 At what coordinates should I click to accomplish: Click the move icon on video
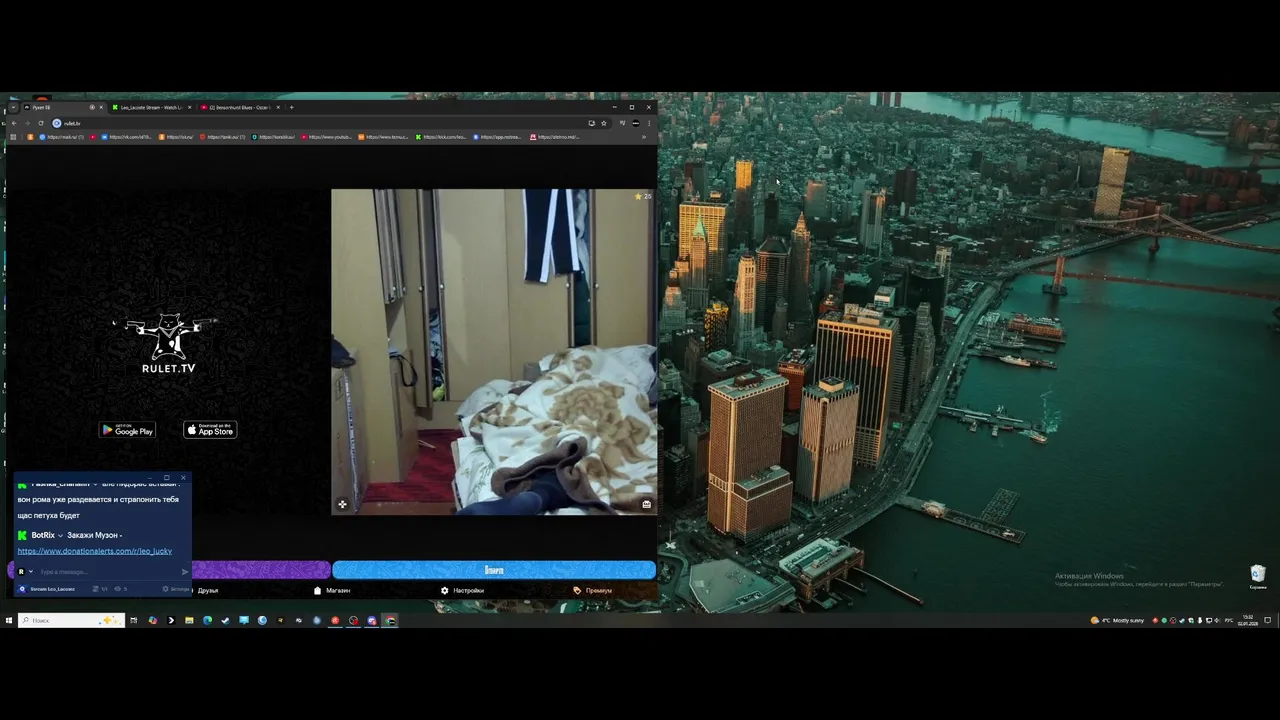click(342, 504)
